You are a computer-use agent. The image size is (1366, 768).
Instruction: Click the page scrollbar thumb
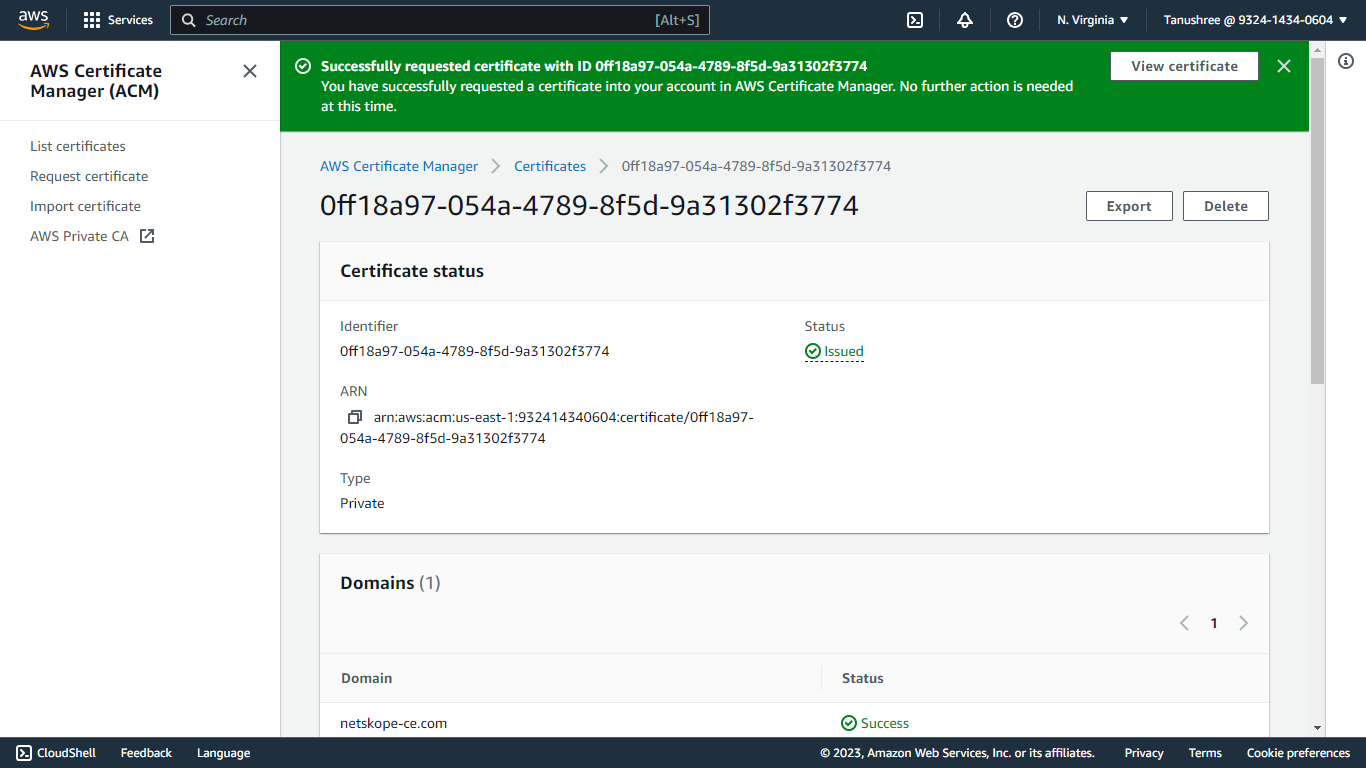1317,220
